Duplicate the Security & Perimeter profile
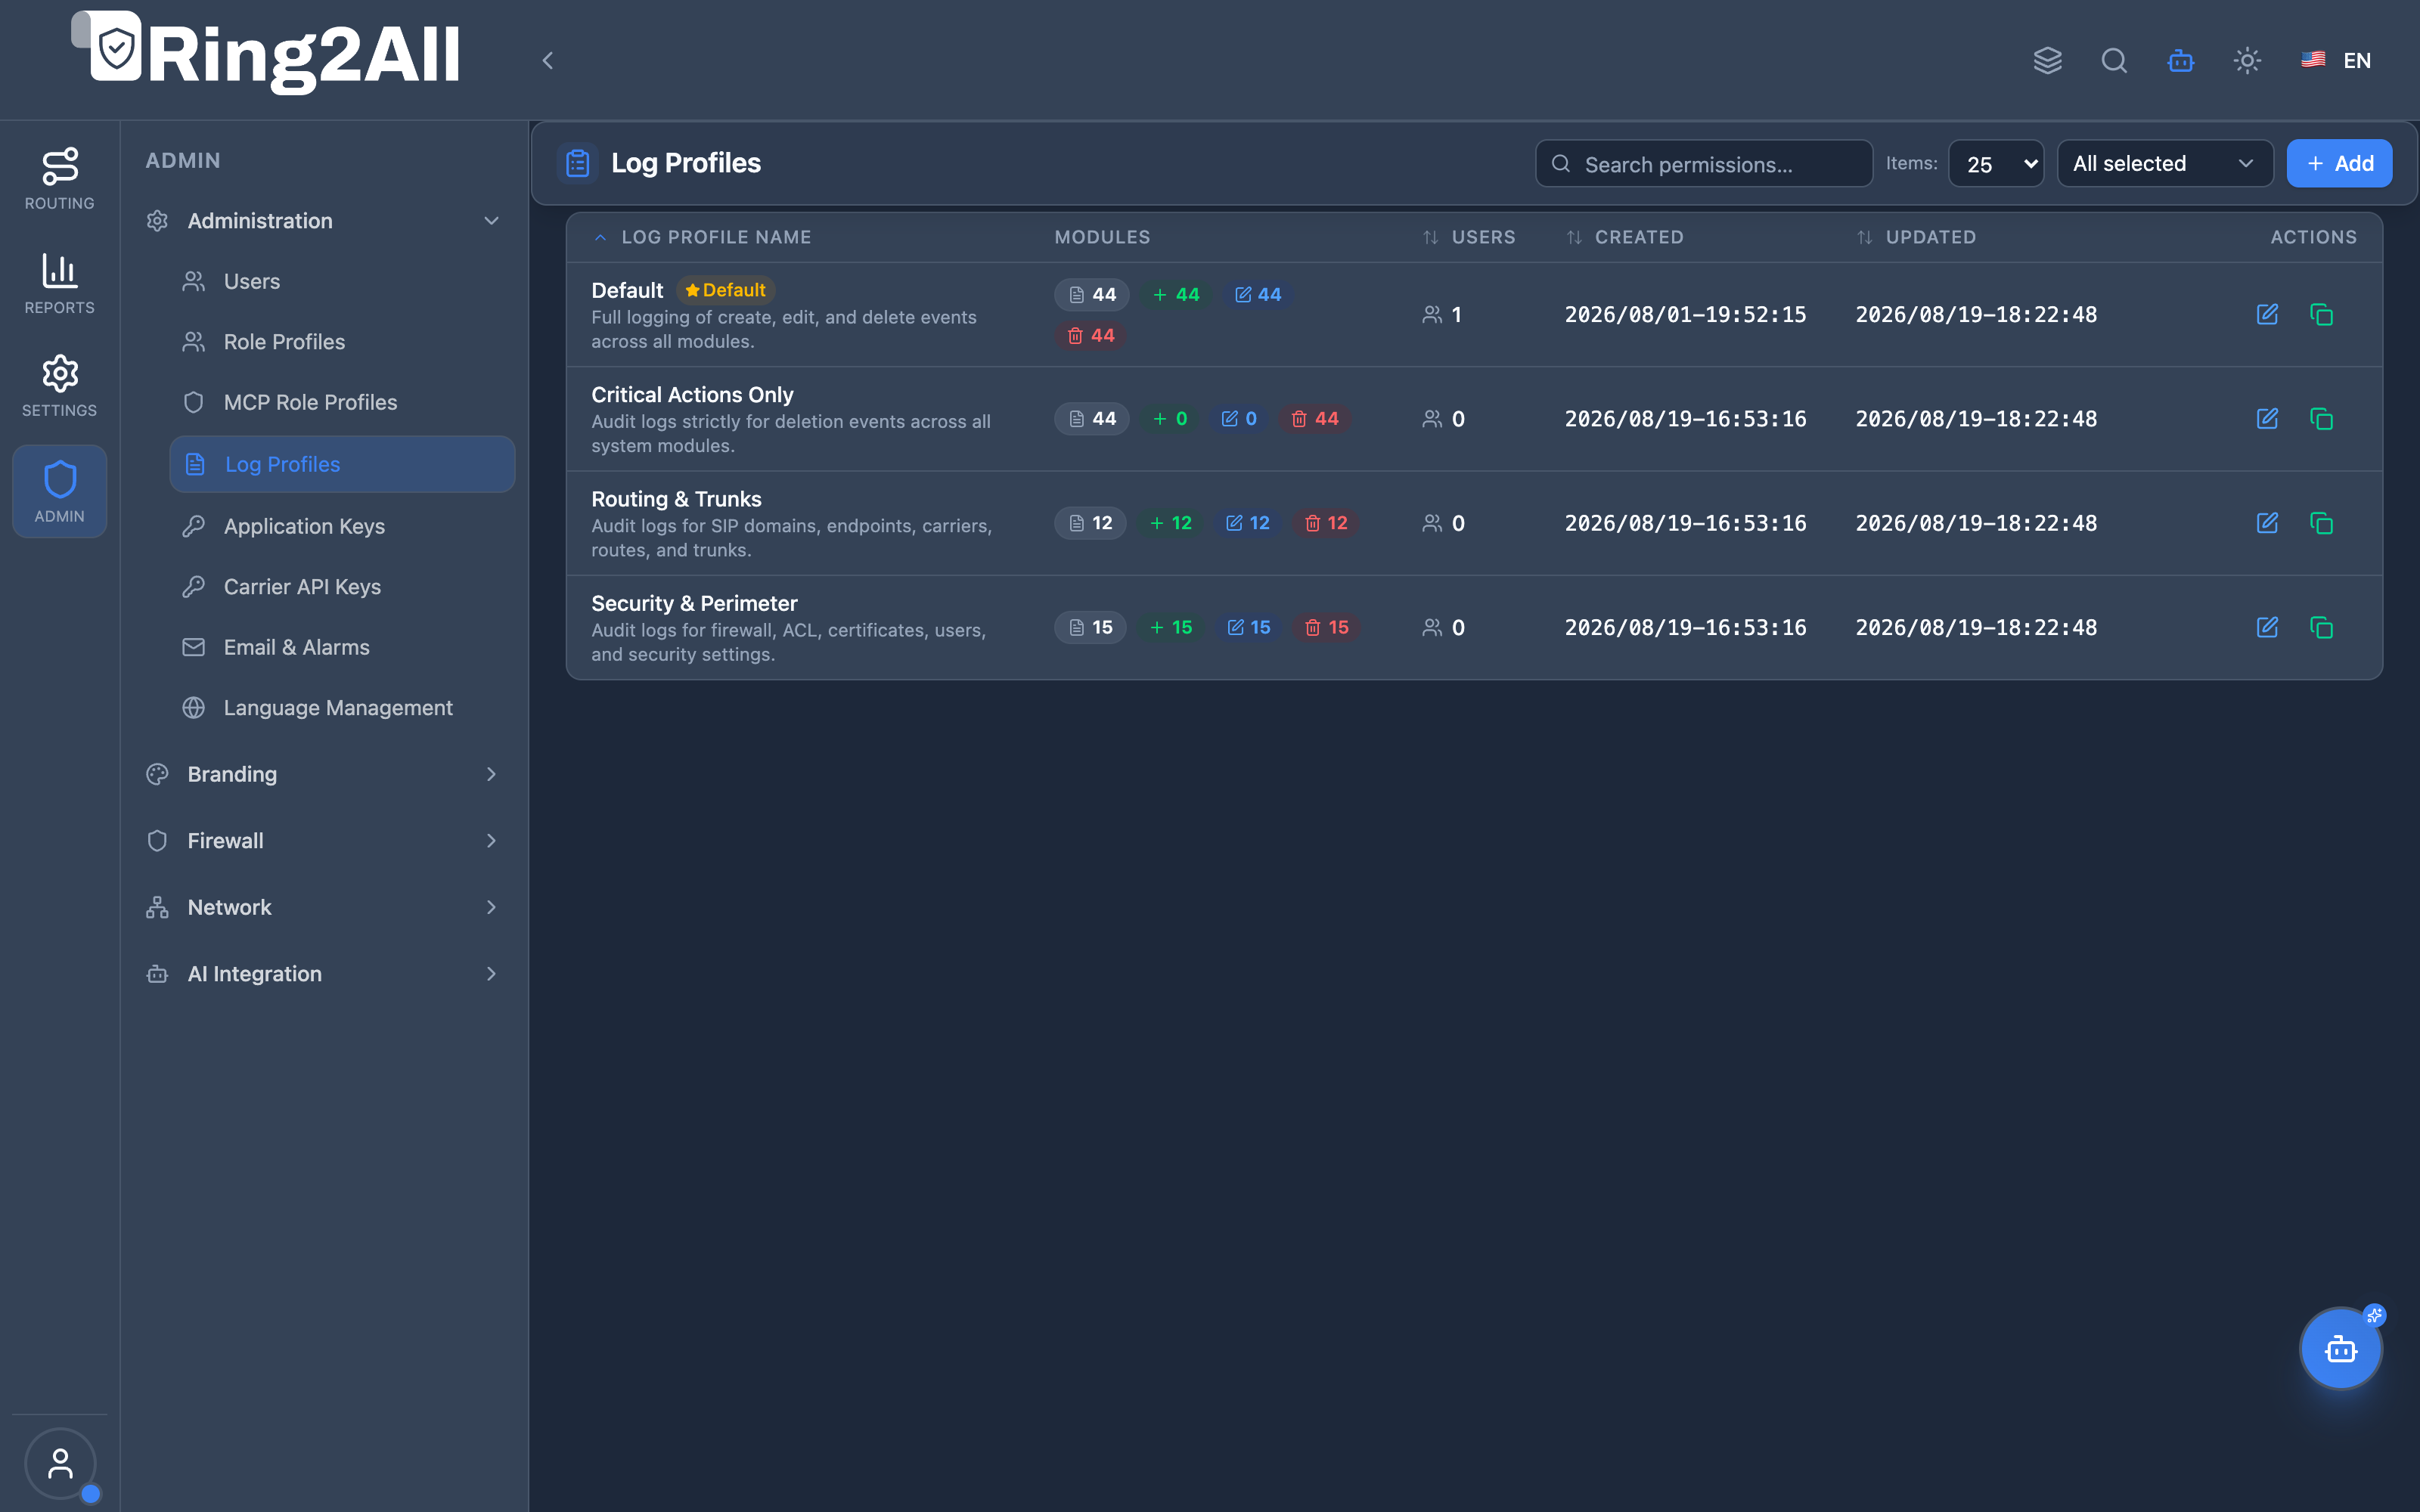The width and height of the screenshot is (2420, 1512). (x=2321, y=627)
